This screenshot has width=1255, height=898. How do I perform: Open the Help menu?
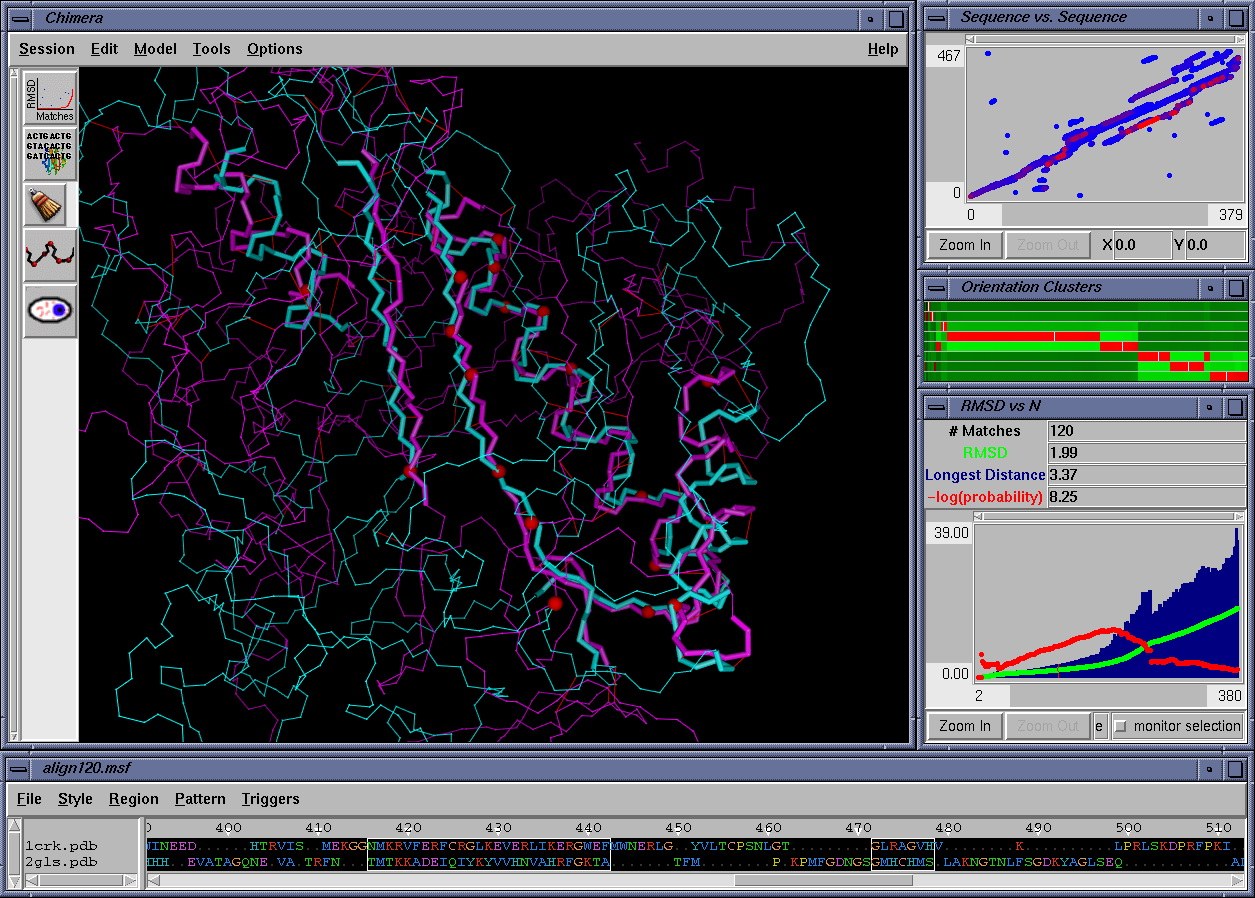[x=883, y=48]
